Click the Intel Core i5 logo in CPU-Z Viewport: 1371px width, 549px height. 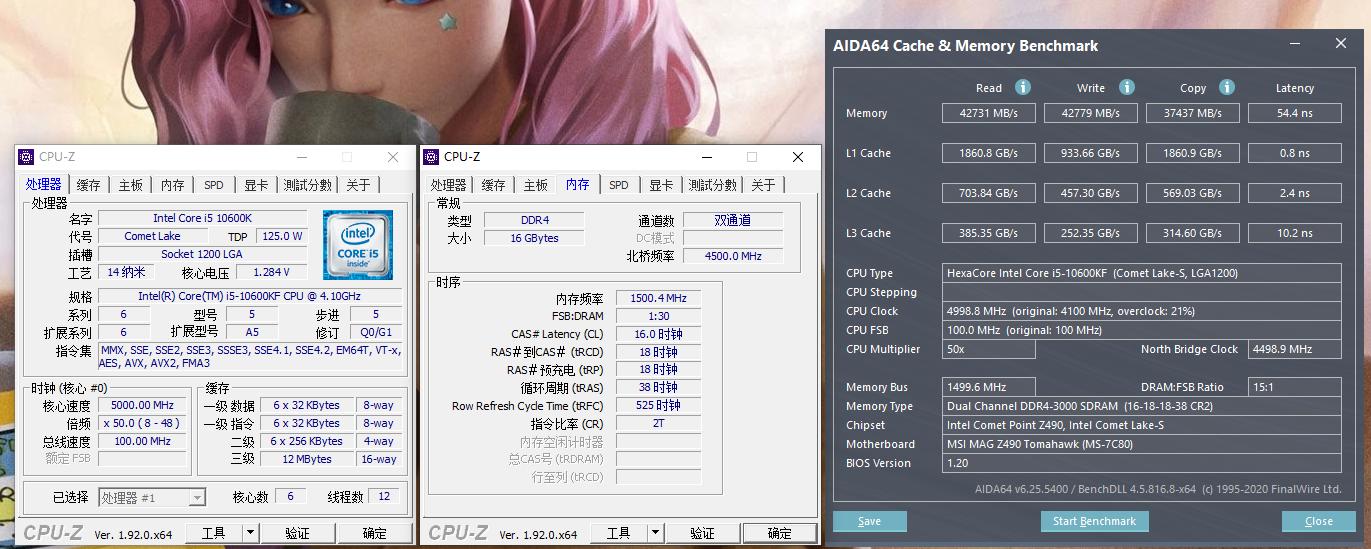358,245
